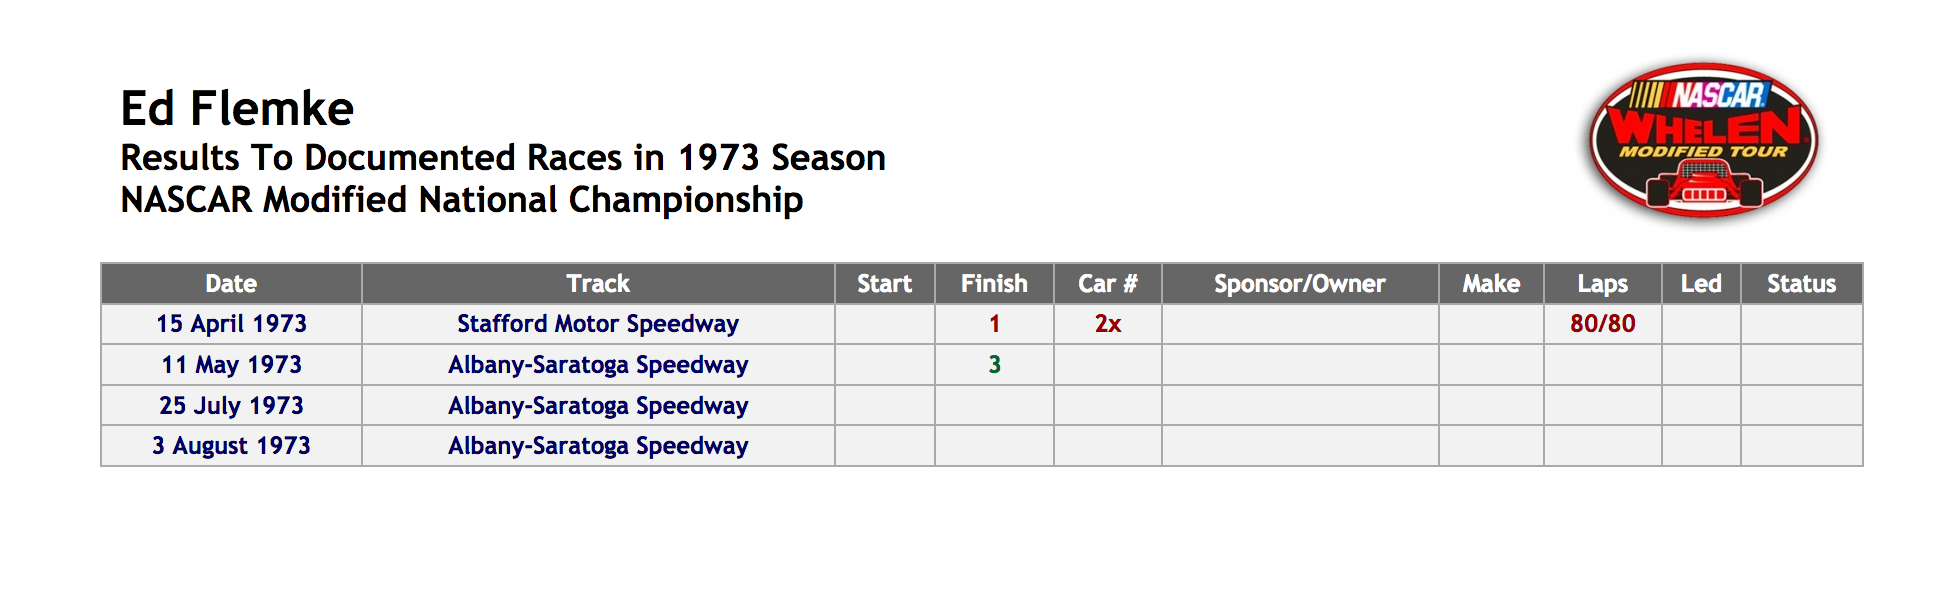
Task: Click the Laps column header
Action: click(x=1603, y=284)
